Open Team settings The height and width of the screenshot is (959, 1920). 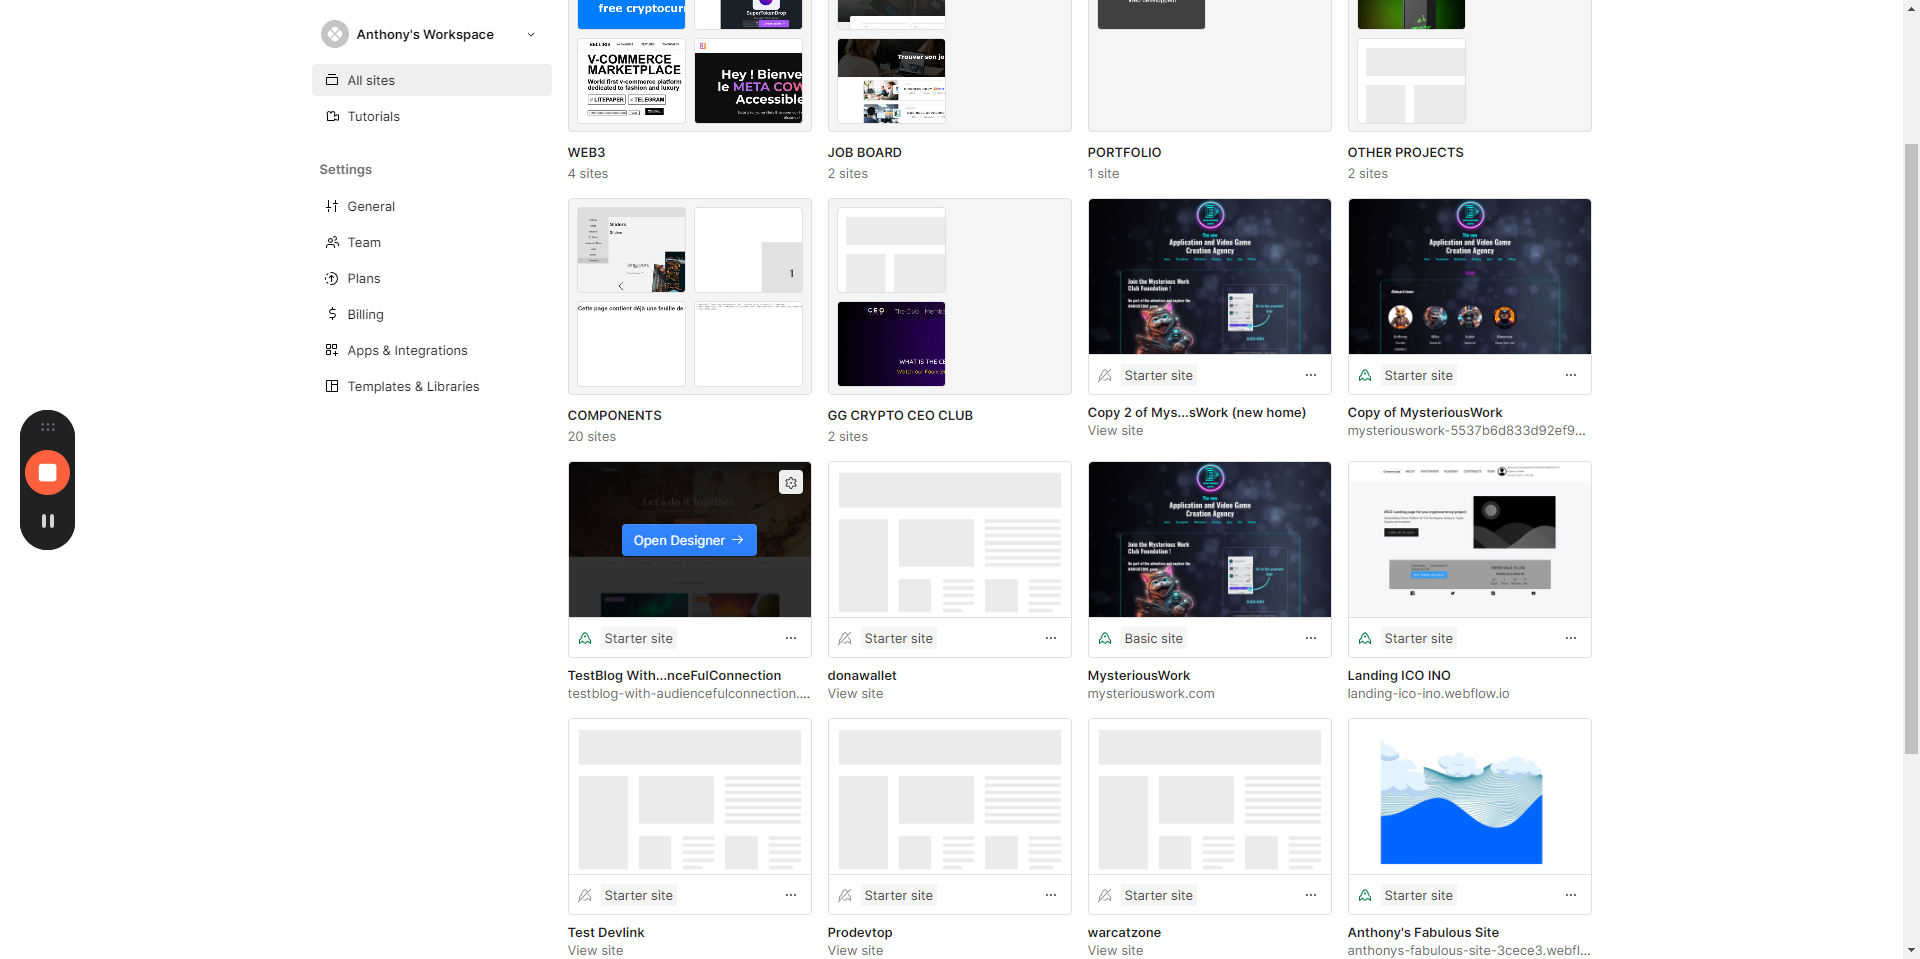click(432, 242)
